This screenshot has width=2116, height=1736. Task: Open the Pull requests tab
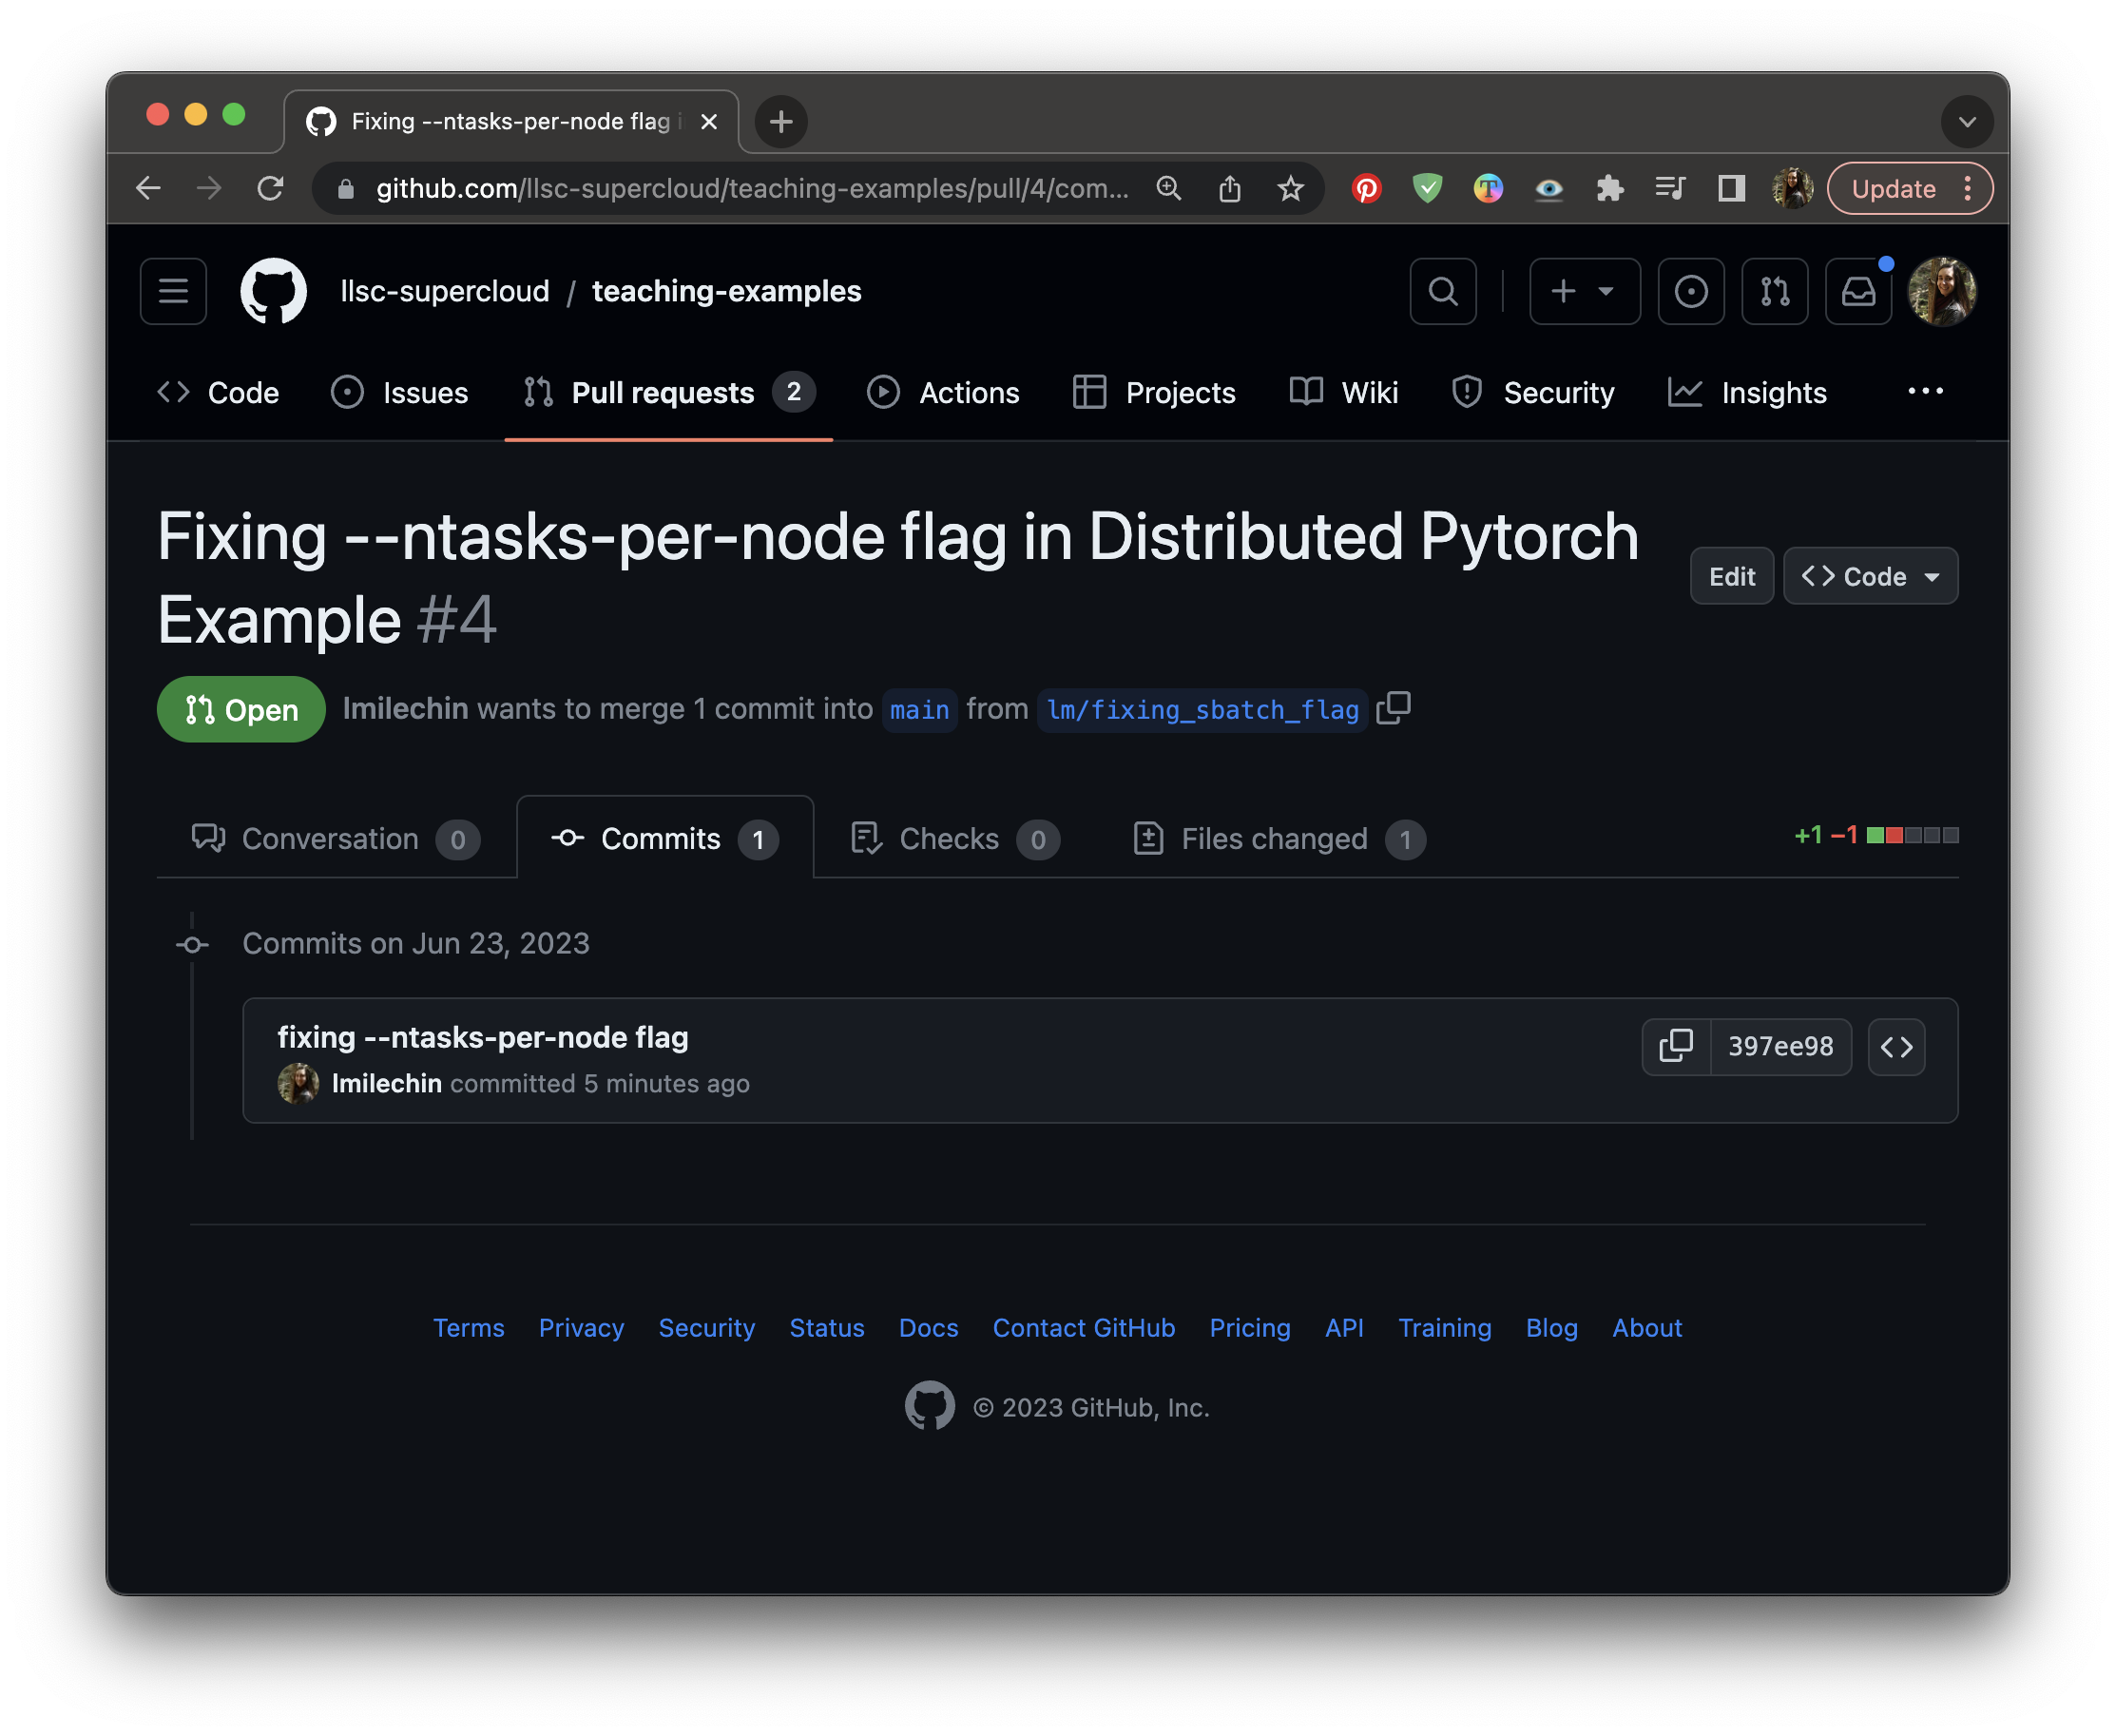click(x=668, y=392)
